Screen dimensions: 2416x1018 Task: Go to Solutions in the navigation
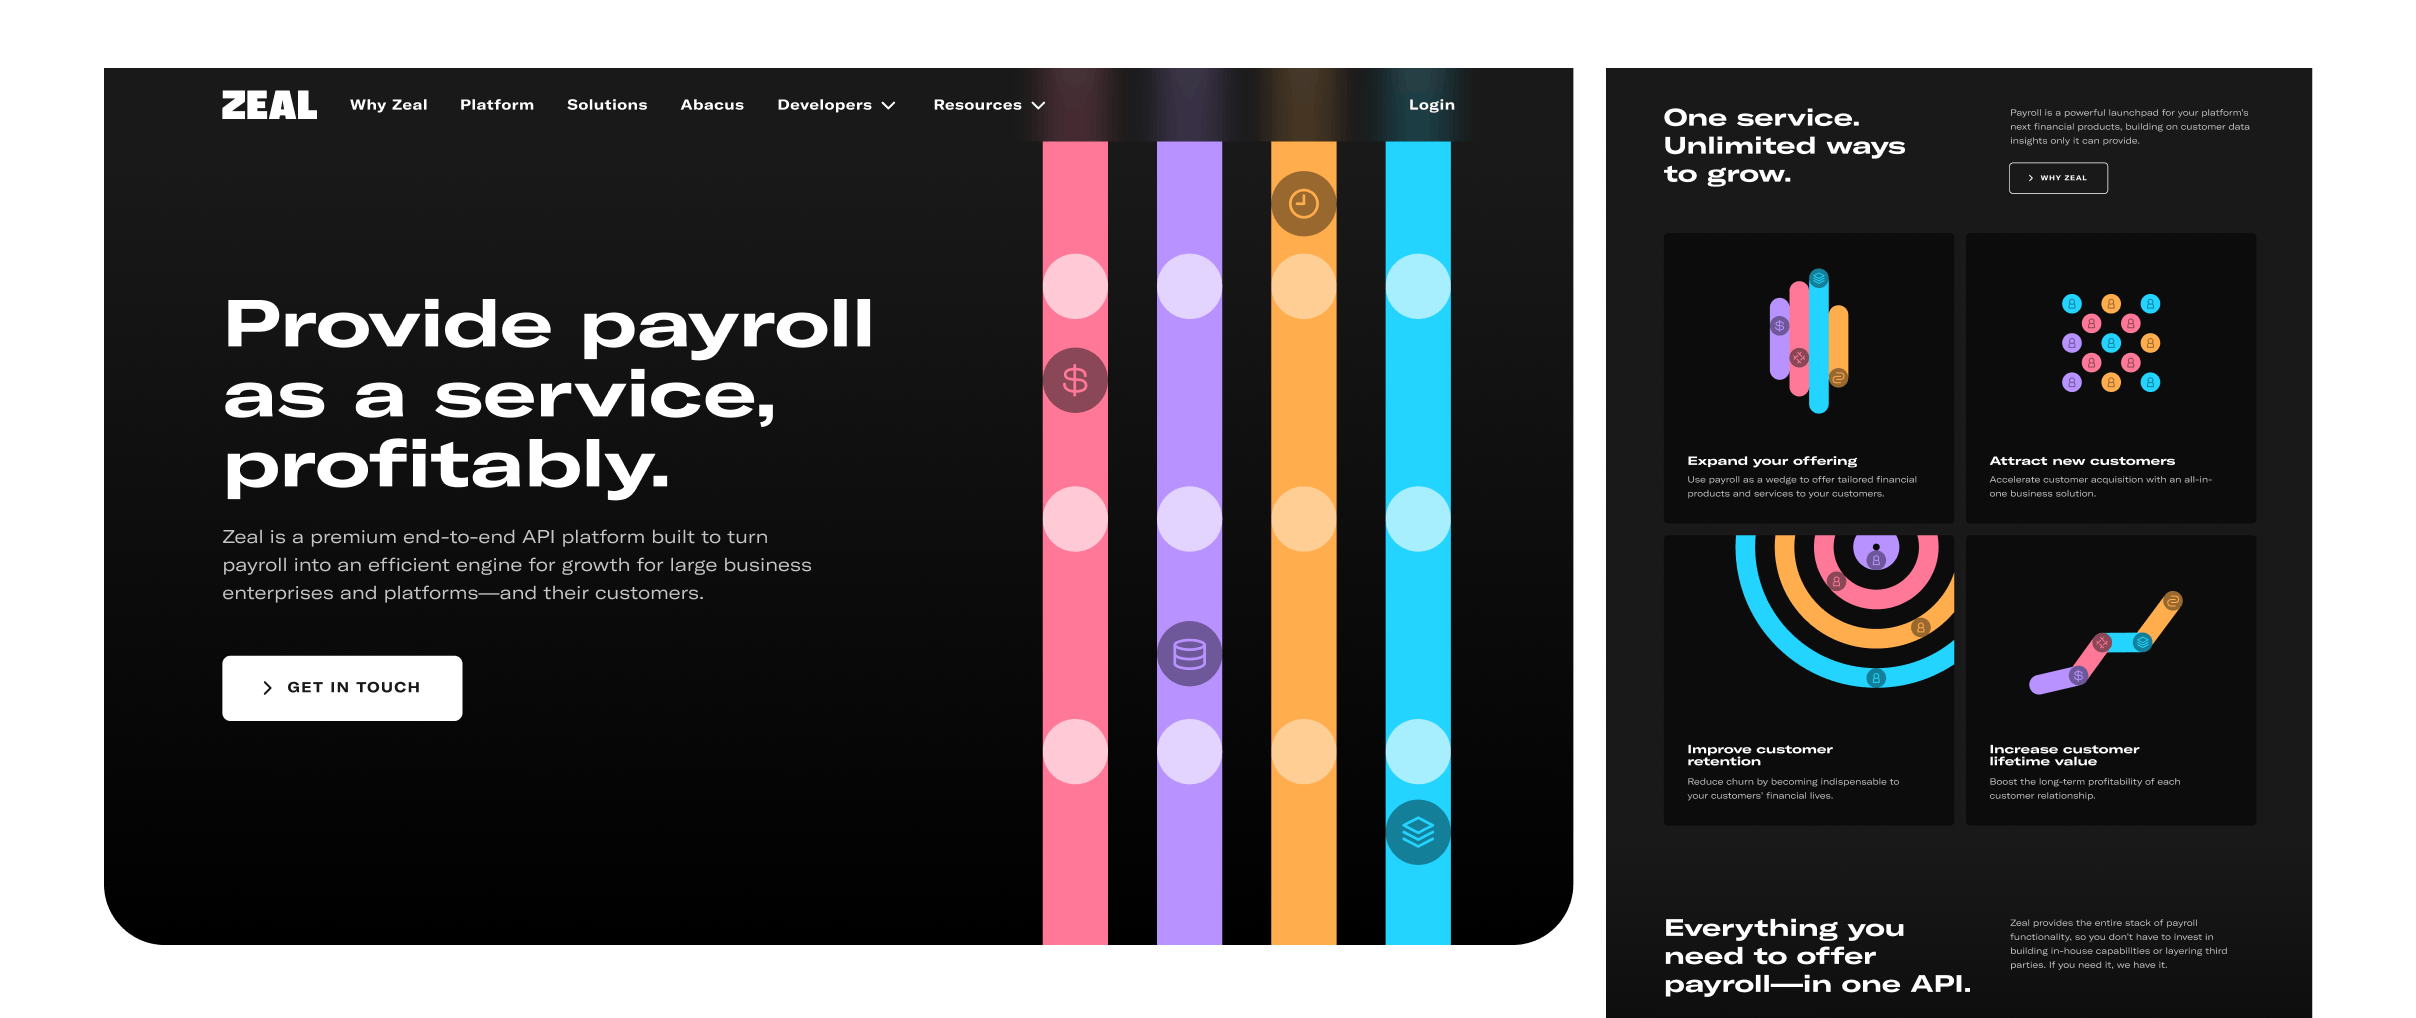coord(607,105)
